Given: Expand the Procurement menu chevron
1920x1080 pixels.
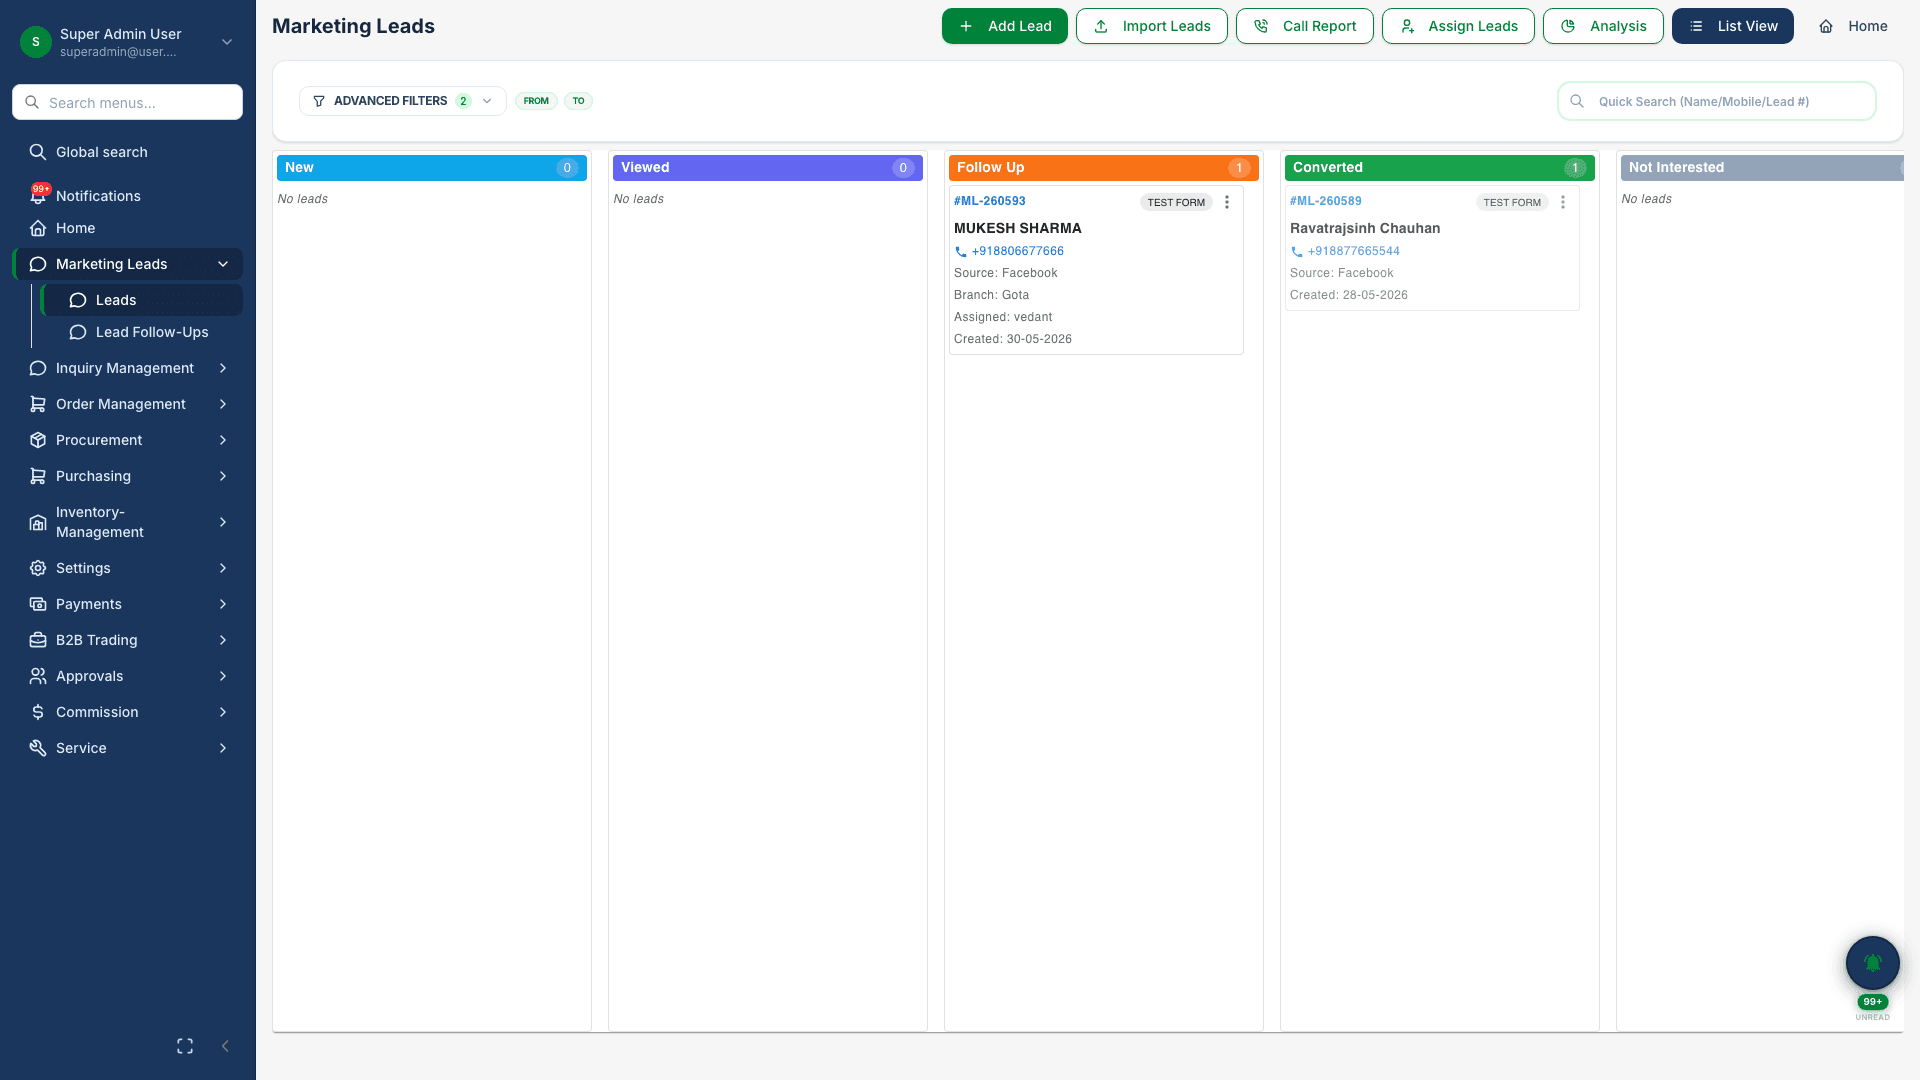Looking at the screenshot, I should coord(223,440).
